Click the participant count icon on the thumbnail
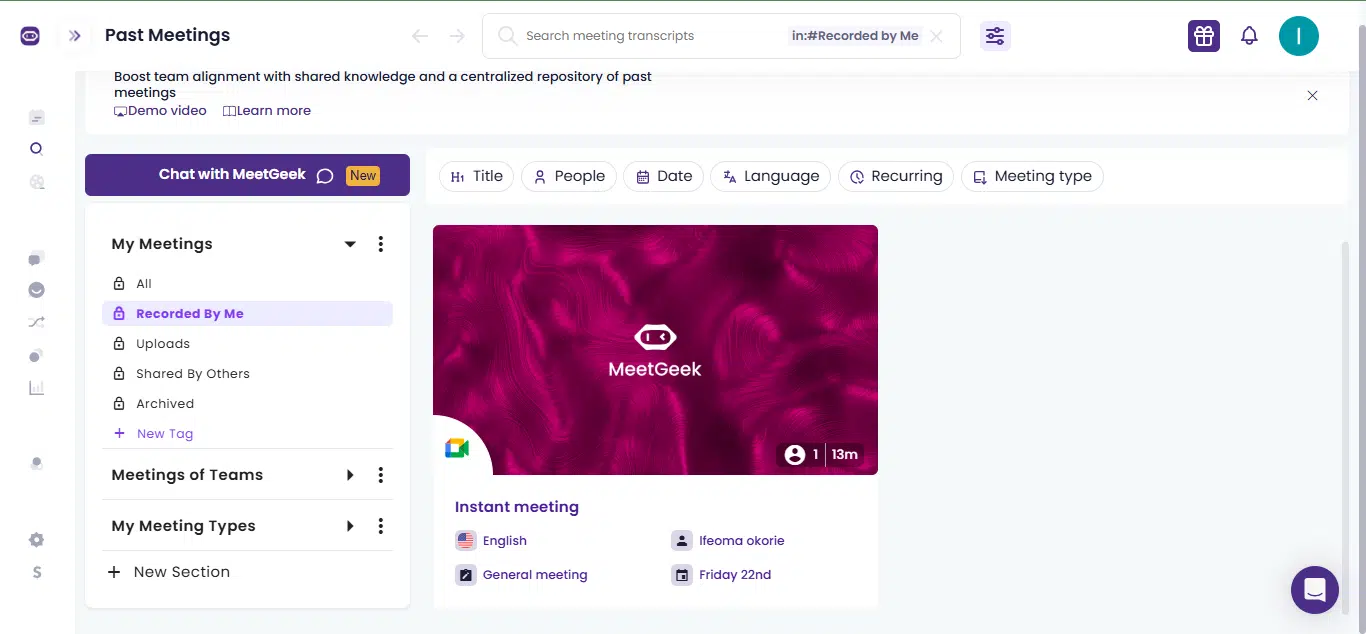1366x634 pixels. 795,455
